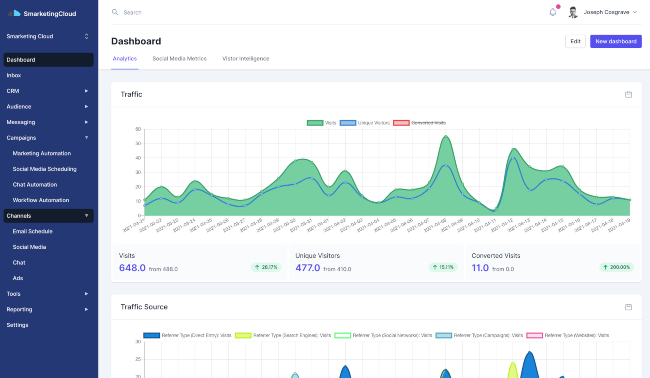Click the Traffic Source card title
650x378 pixels.
pos(144,307)
